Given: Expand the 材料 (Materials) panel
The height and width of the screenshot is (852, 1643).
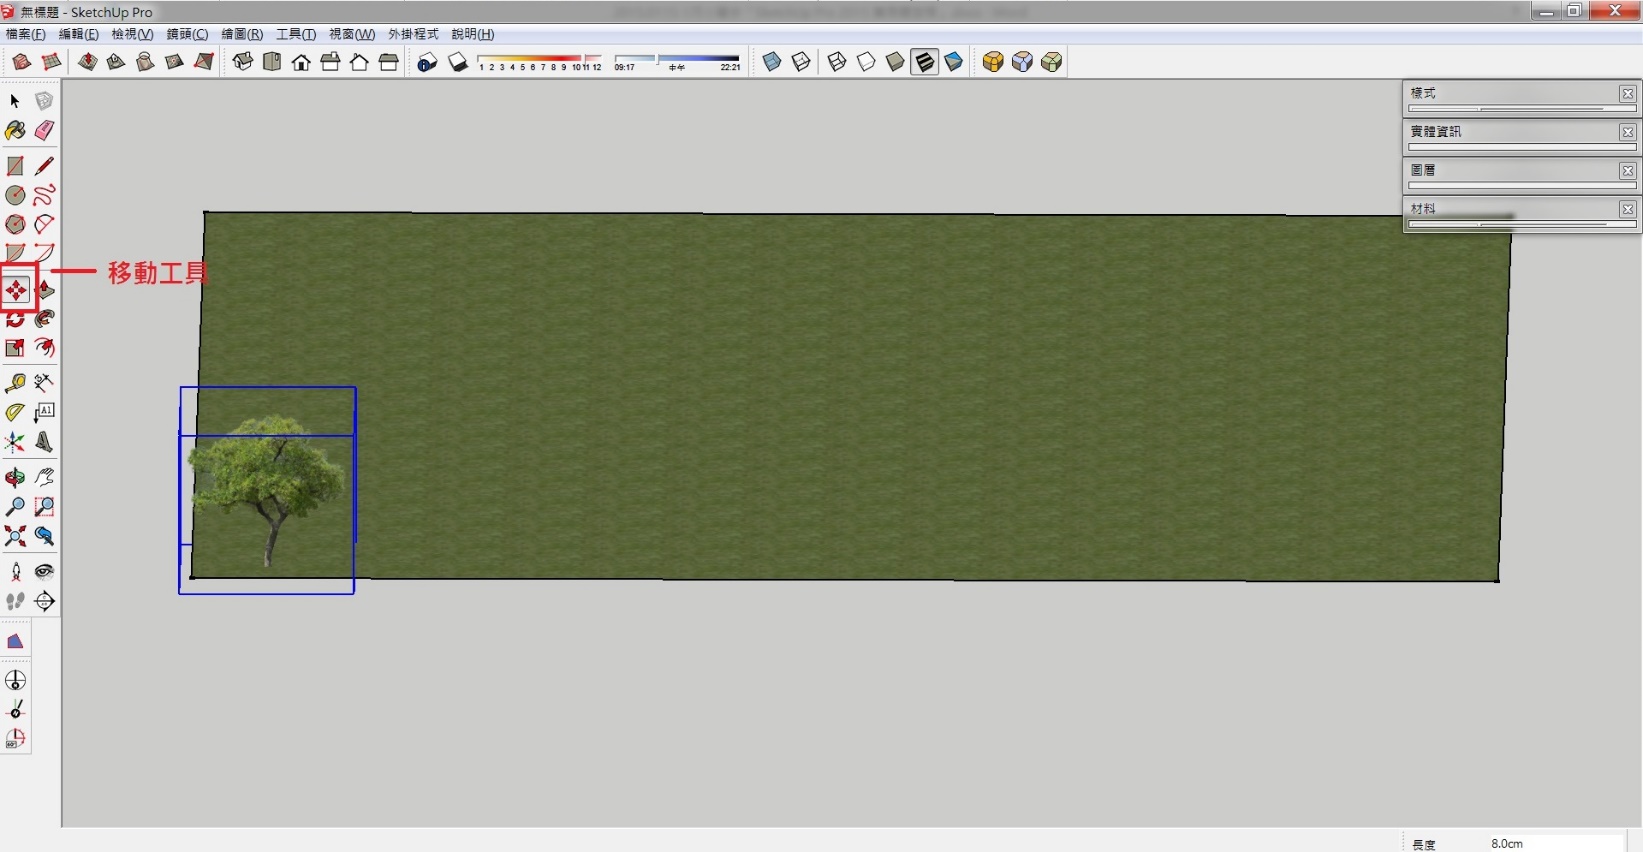Looking at the screenshot, I should click(1510, 209).
